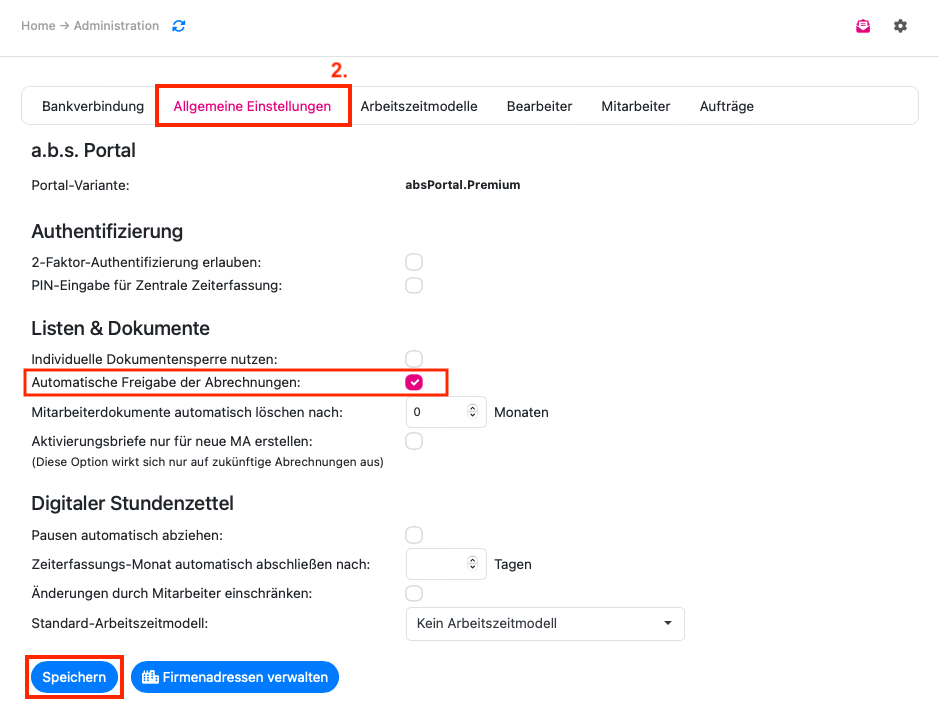
Task: Click stepper arrows of the Monaten field
Action: [472, 411]
